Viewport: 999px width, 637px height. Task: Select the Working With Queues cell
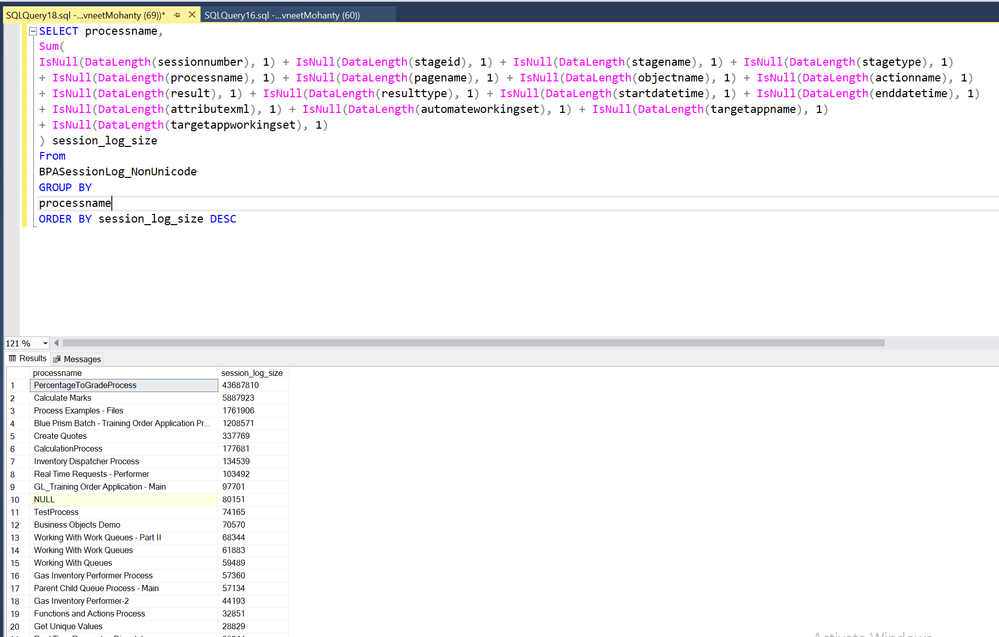[x=124, y=564]
